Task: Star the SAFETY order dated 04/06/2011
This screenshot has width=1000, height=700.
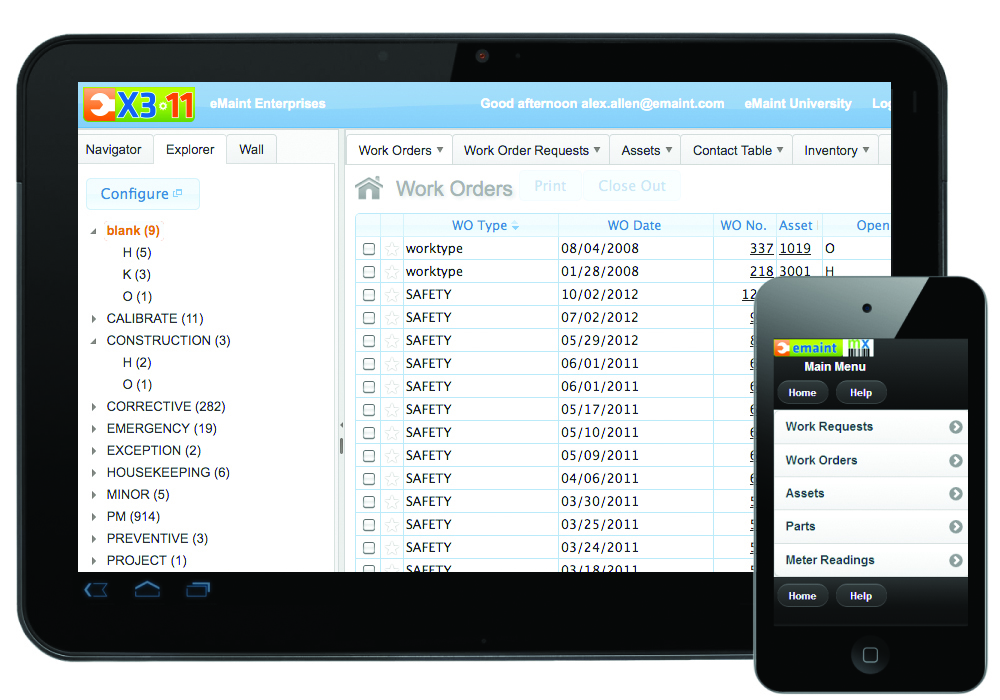Action: [392, 478]
